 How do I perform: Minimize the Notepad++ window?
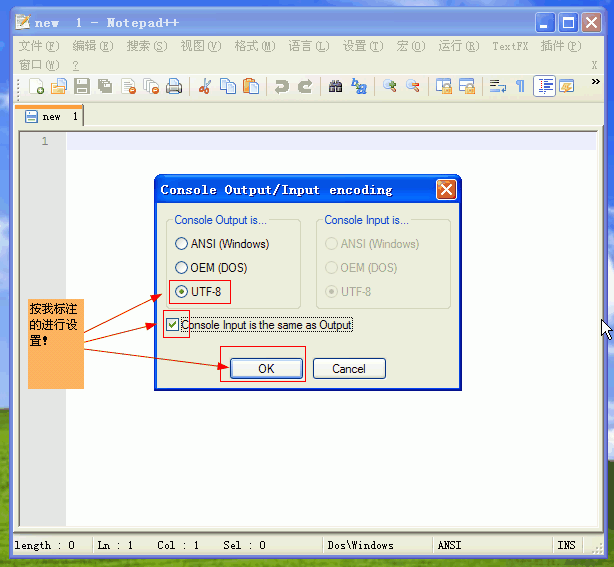[x=545, y=22]
